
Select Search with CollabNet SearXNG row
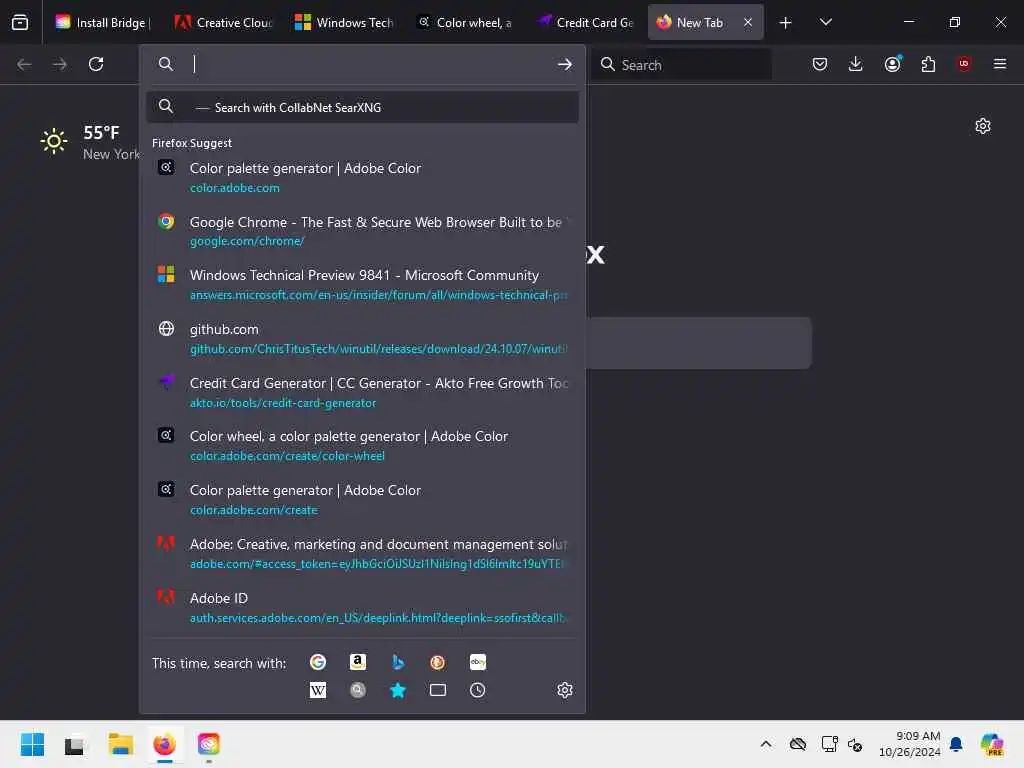click(x=362, y=107)
